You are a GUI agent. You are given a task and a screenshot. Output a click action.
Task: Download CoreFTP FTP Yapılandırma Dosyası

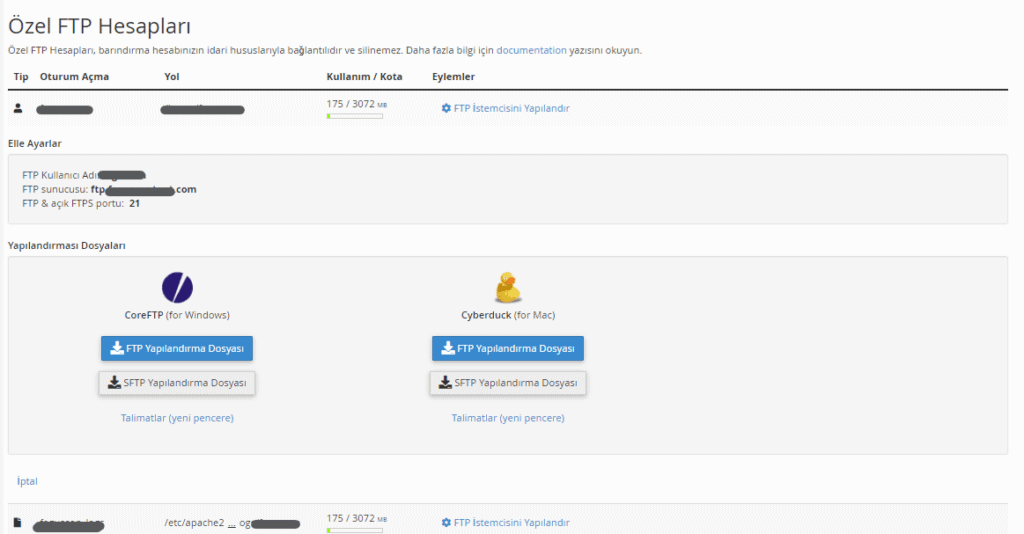(x=177, y=349)
